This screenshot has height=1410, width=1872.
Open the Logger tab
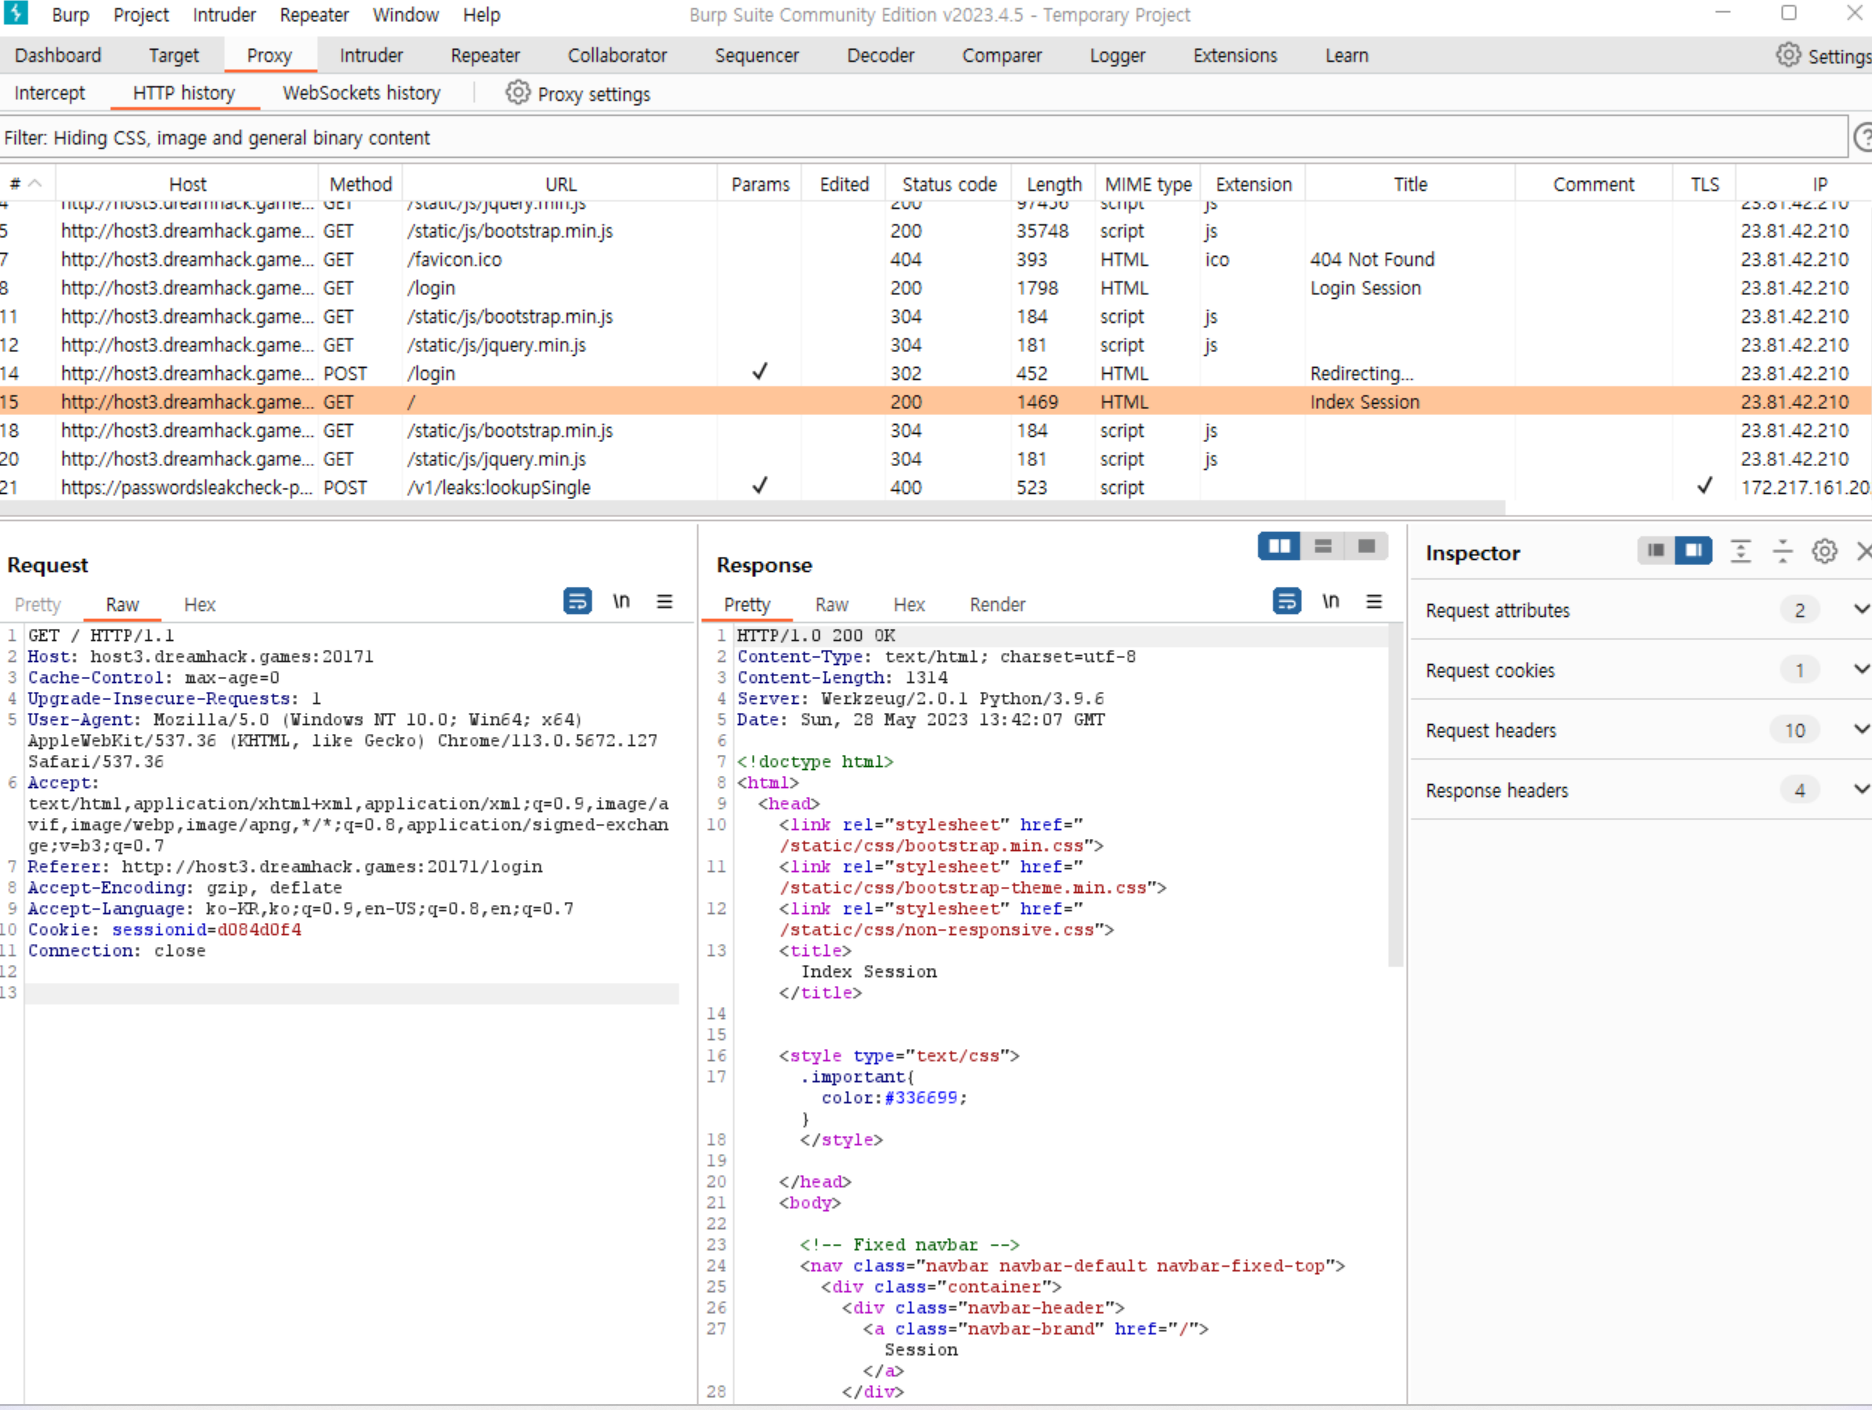pos(1117,55)
